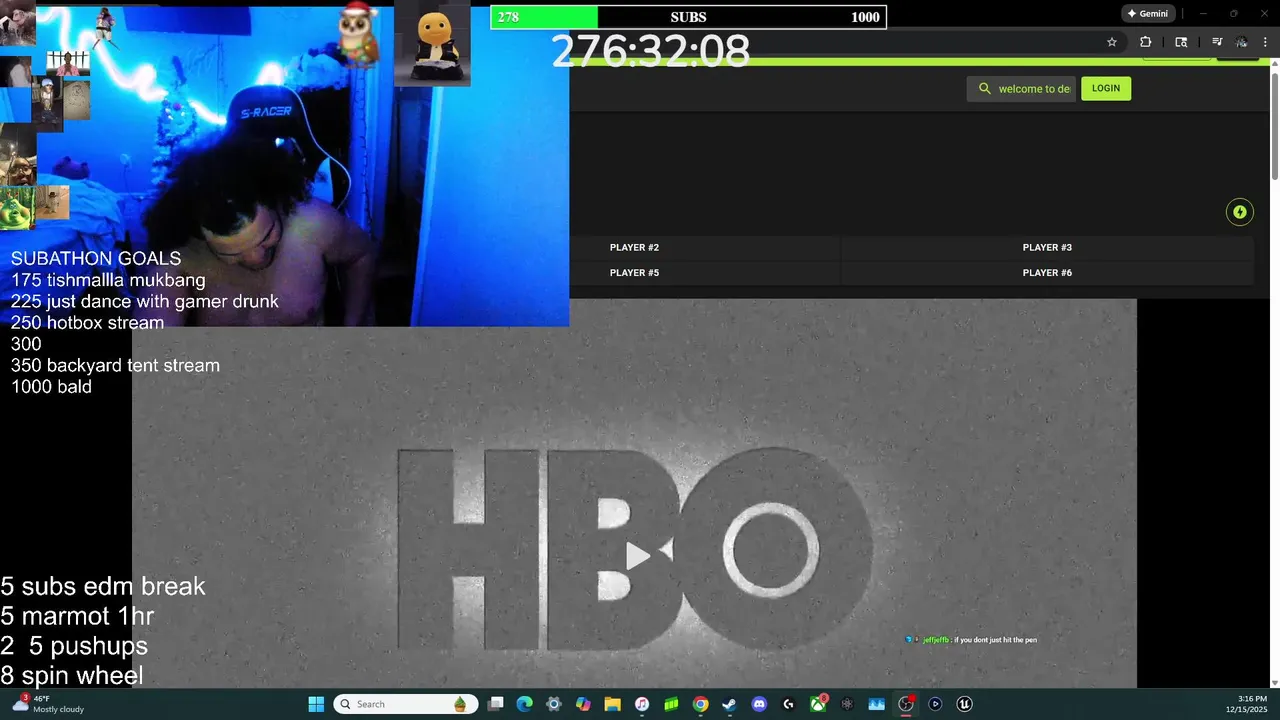Open the green striped app taskbar icon
This screenshot has height=720, width=1280.
click(x=671, y=704)
